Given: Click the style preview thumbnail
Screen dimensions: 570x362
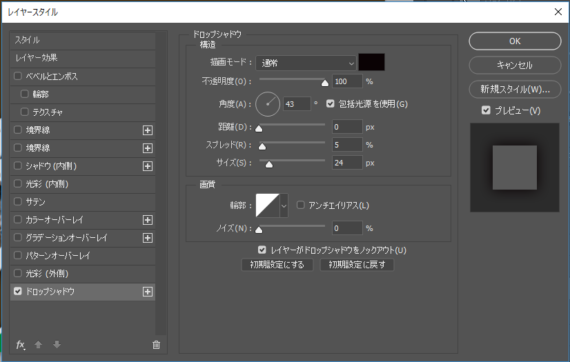Looking at the screenshot, I should click(x=514, y=168).
